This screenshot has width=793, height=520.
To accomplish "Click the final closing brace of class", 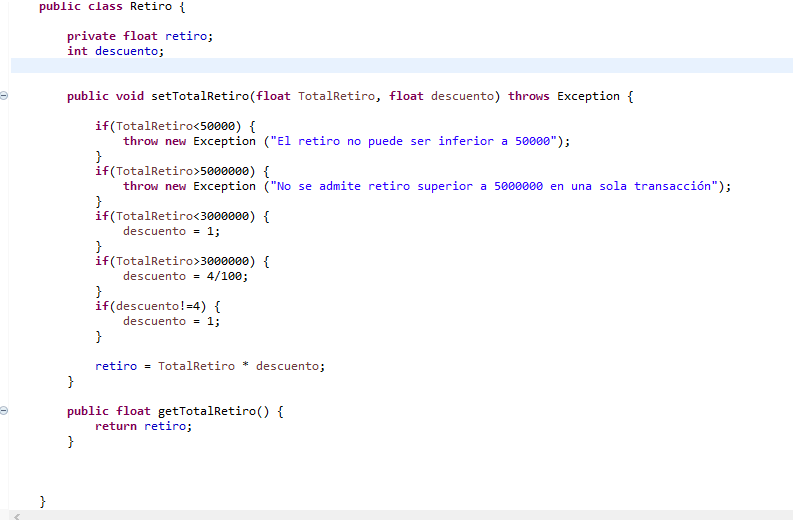I will (42, 501).
